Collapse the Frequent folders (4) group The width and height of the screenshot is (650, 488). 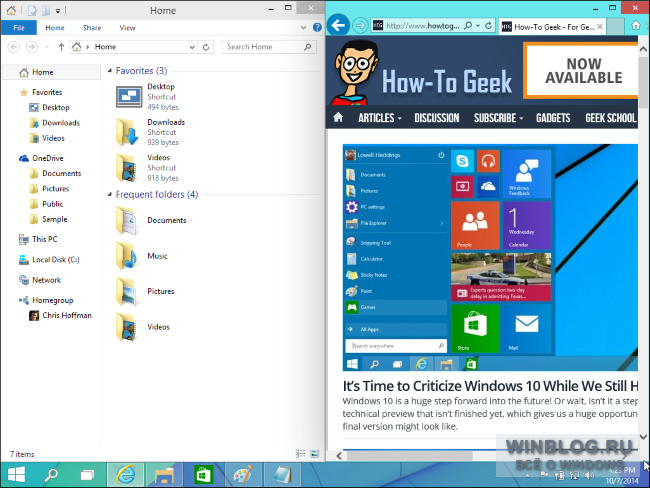click(110, 194)
